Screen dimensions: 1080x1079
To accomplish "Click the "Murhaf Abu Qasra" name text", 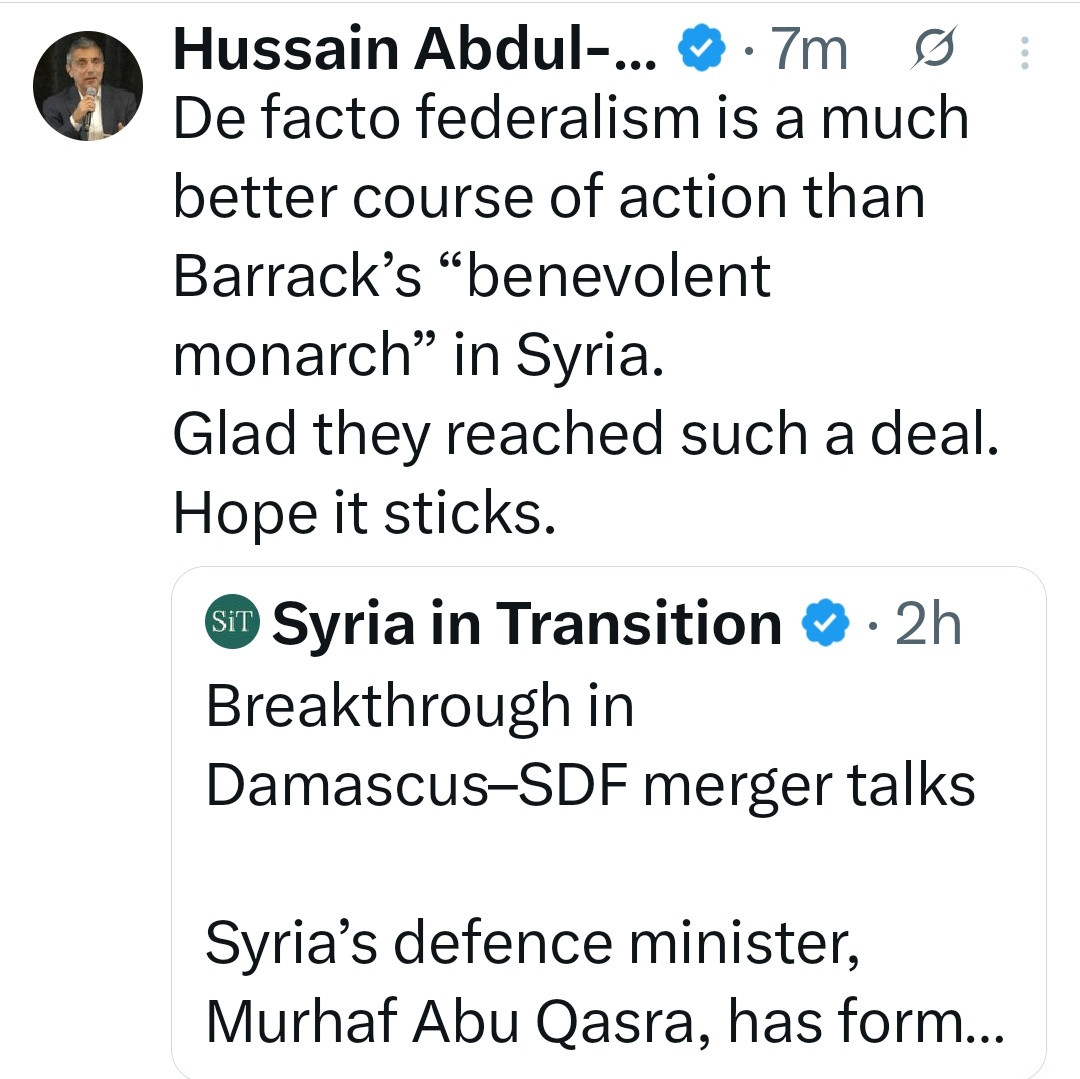I will [x=452, y=1021].
